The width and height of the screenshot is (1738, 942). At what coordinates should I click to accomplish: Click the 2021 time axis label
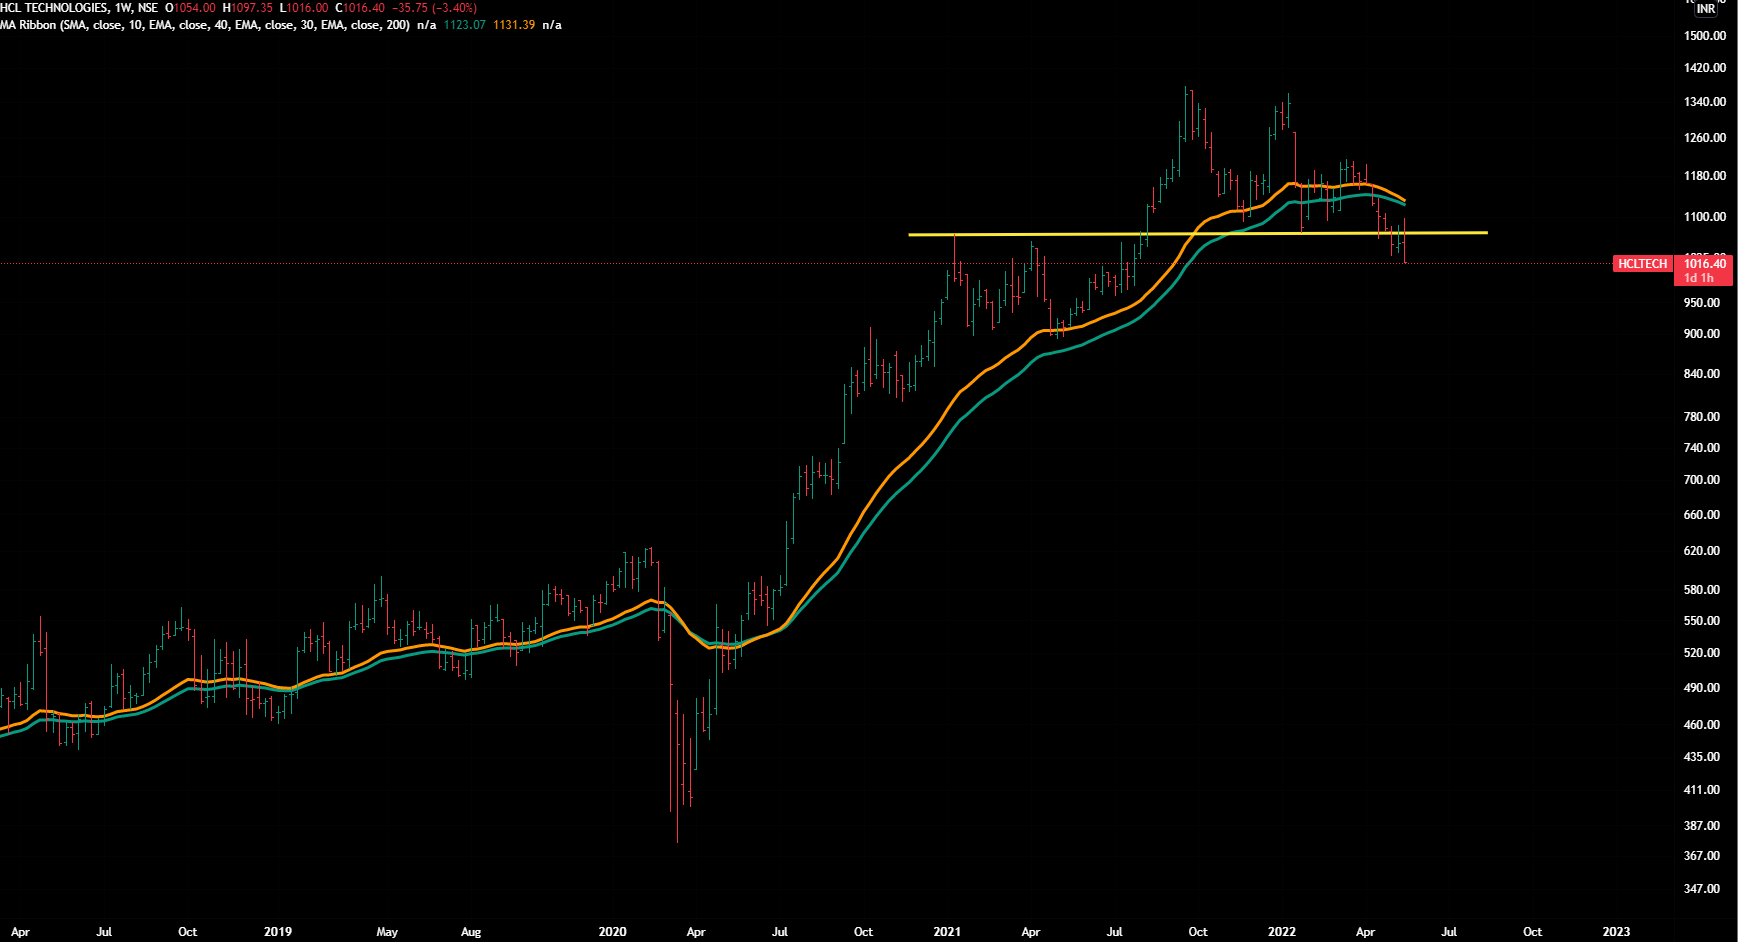click(x=946, y=932)
